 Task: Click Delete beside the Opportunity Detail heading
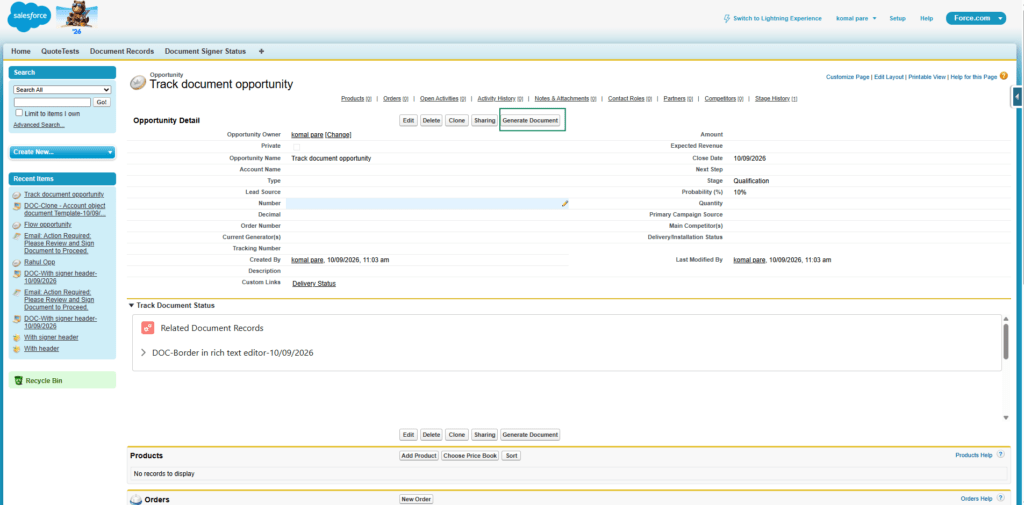click(431, 121)
